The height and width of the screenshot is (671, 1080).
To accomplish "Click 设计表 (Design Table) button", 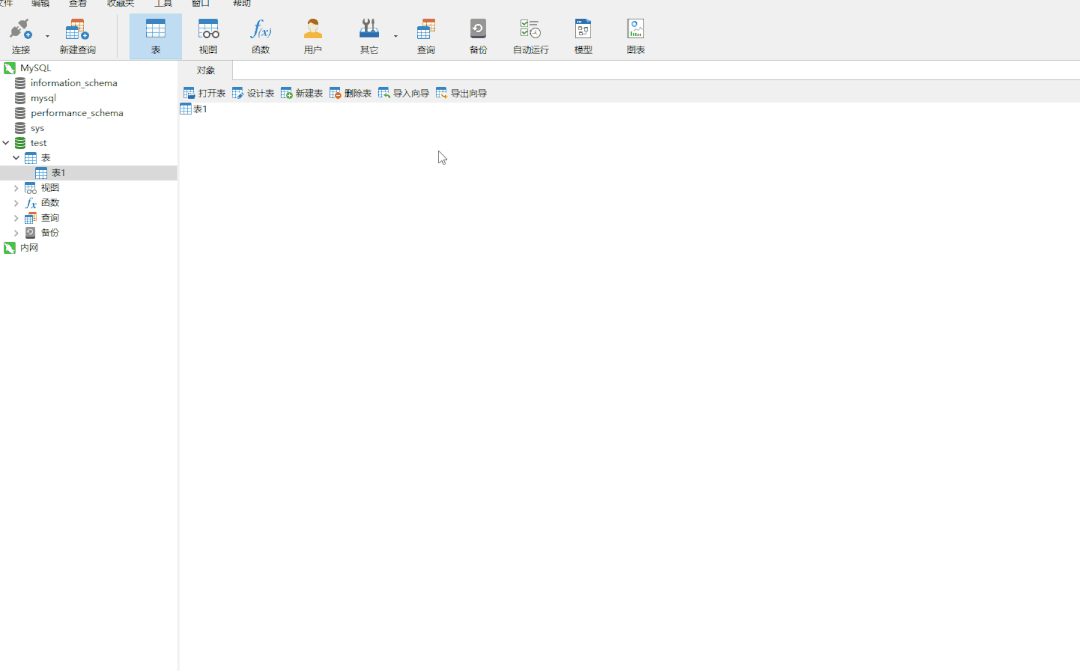I will [253, 93].
